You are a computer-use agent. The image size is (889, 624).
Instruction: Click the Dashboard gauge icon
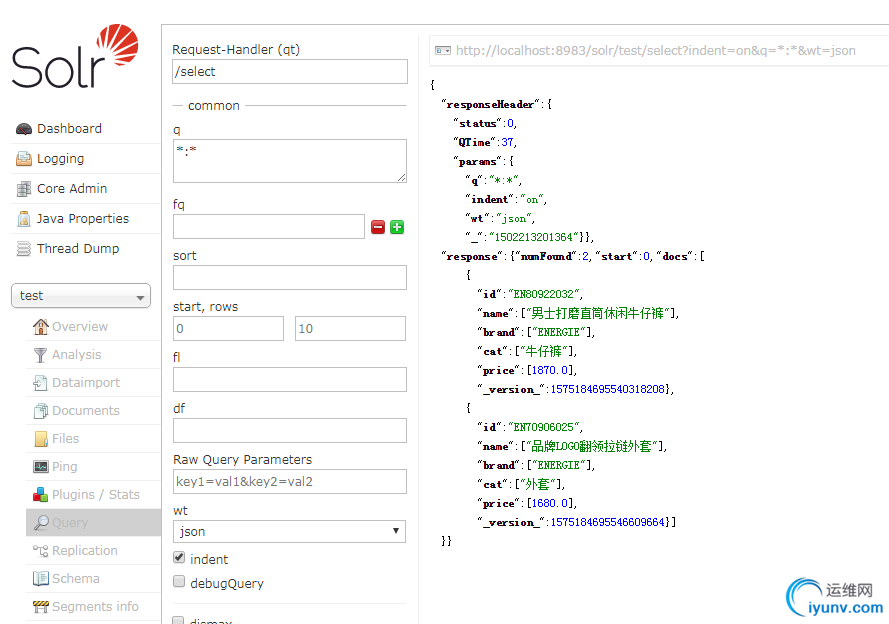tap(24, 129)
